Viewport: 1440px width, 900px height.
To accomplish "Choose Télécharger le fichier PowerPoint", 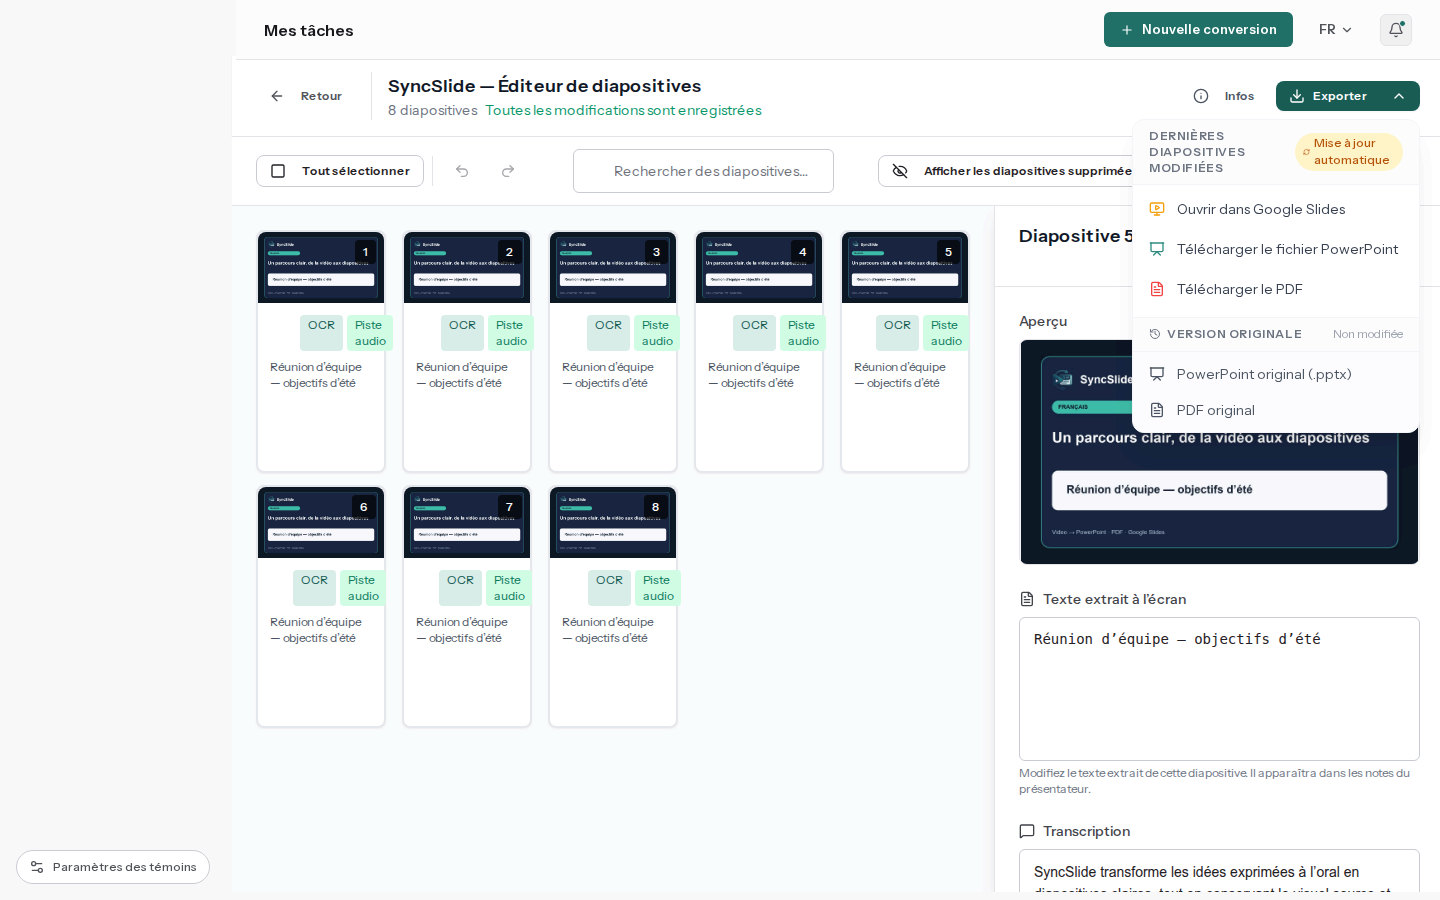I will point(1275,249).
